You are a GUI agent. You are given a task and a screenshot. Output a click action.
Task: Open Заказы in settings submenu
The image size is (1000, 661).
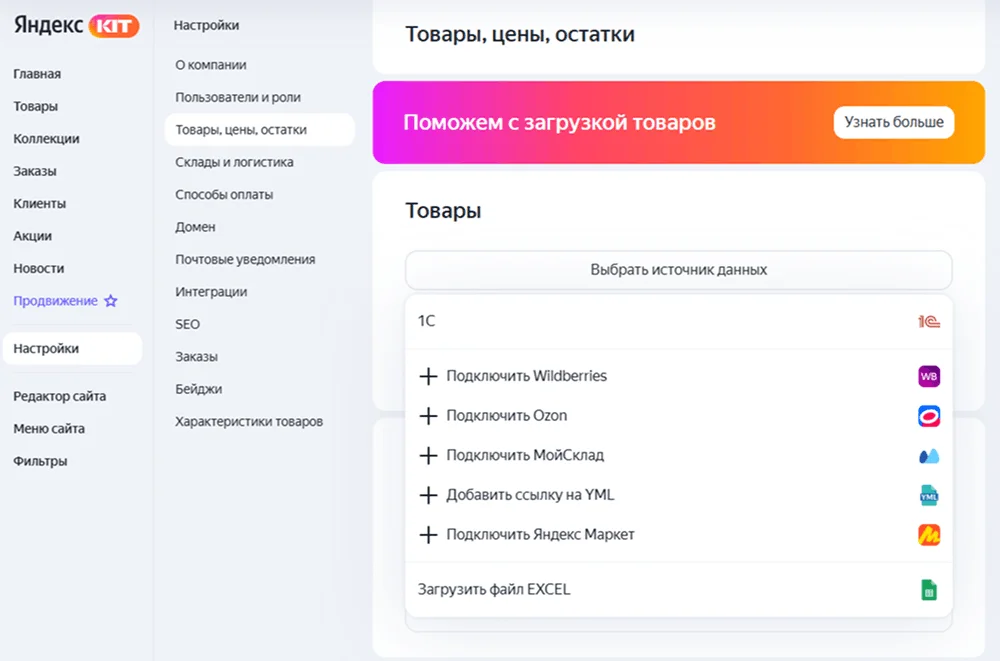click(196, 357)
